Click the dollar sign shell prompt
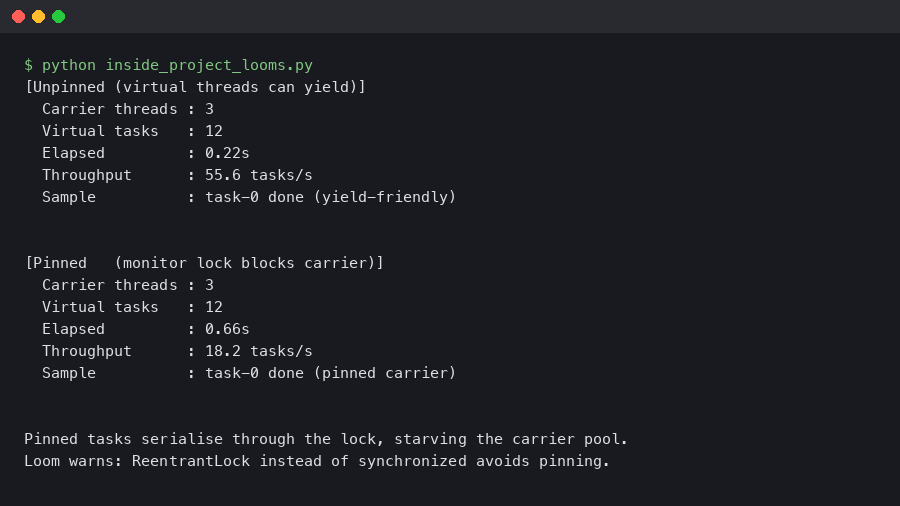Image resolution: width=900 pixels, height=506 pixels. tap(28, 65)
